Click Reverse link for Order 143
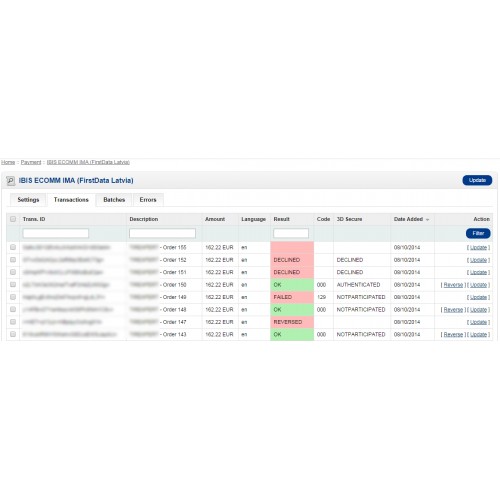500x500 pixels. (x=453, y=334)
